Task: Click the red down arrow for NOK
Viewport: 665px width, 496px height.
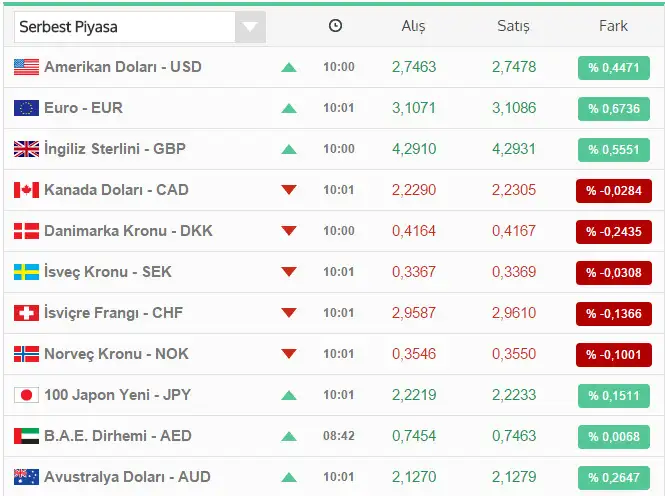Action: [289, 354]
